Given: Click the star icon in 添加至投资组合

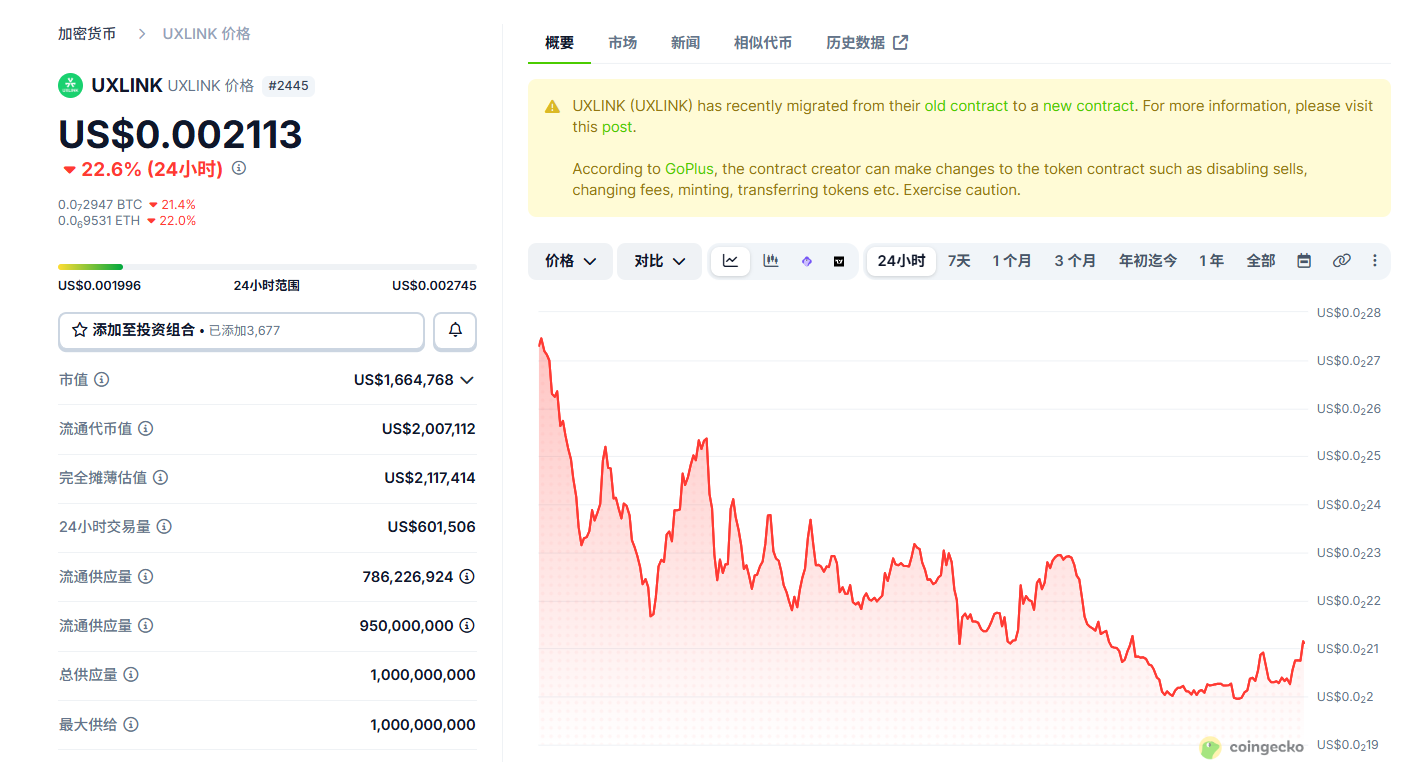Looking at the screenshot, I should pos(80,330).
